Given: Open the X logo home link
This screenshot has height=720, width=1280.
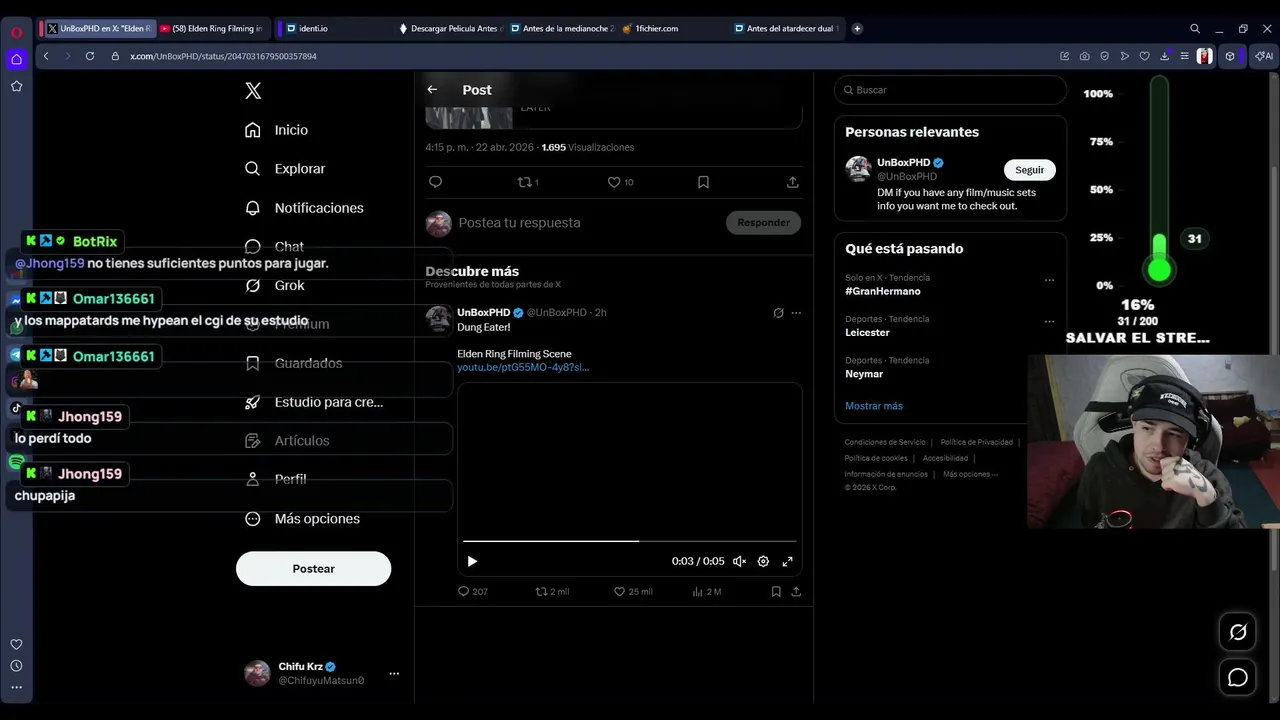Looking at the screenshot, I should 253,91.
